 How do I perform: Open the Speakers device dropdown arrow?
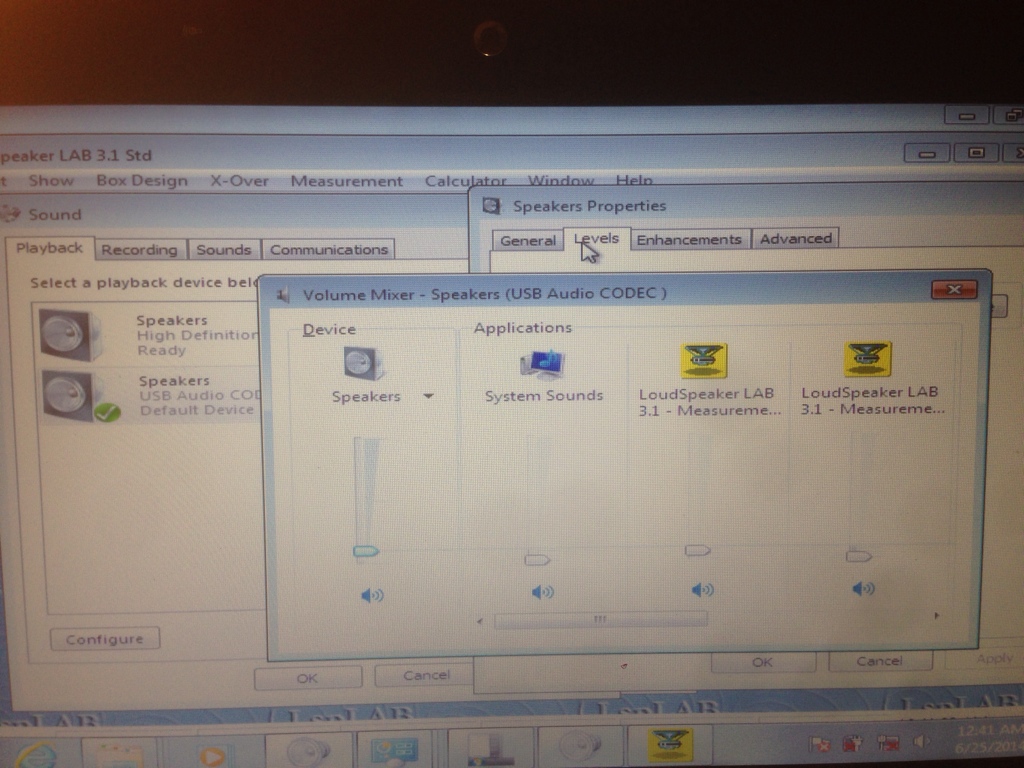[x=428, y=396]
